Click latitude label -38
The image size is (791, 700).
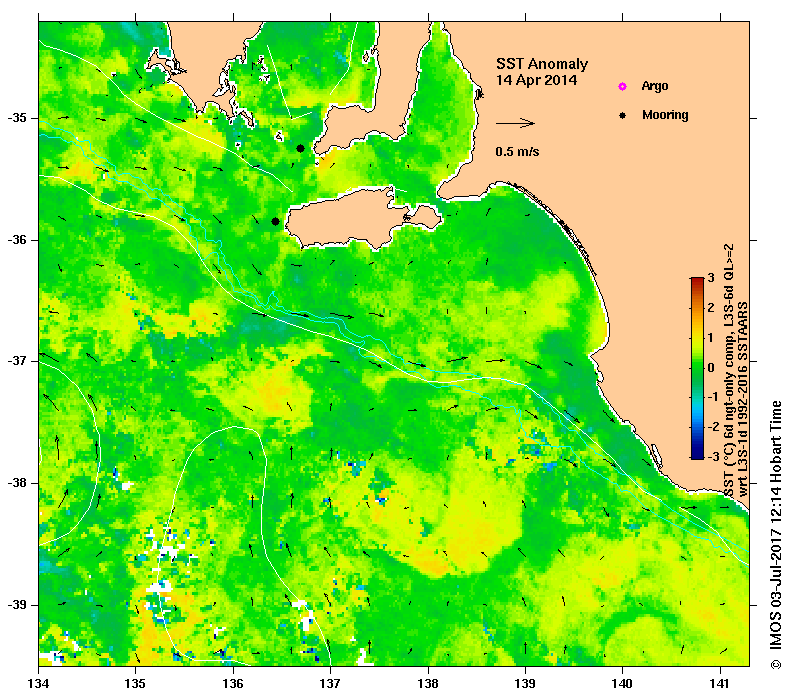(x=17, y=483)
